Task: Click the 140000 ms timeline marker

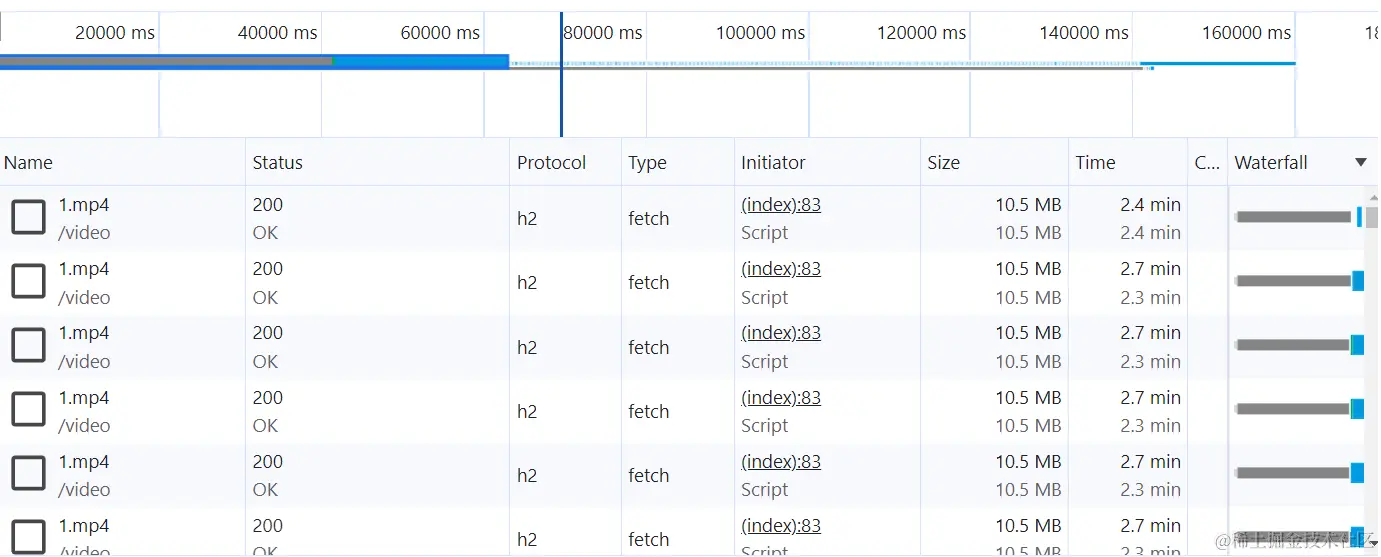Action: pyautogui.click(x=1084, y=32)
